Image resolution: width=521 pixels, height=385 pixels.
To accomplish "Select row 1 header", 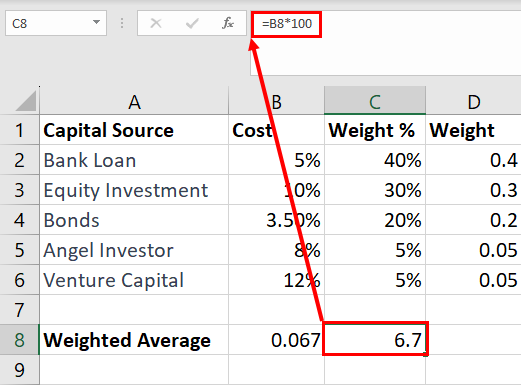I will coord(19,130).
